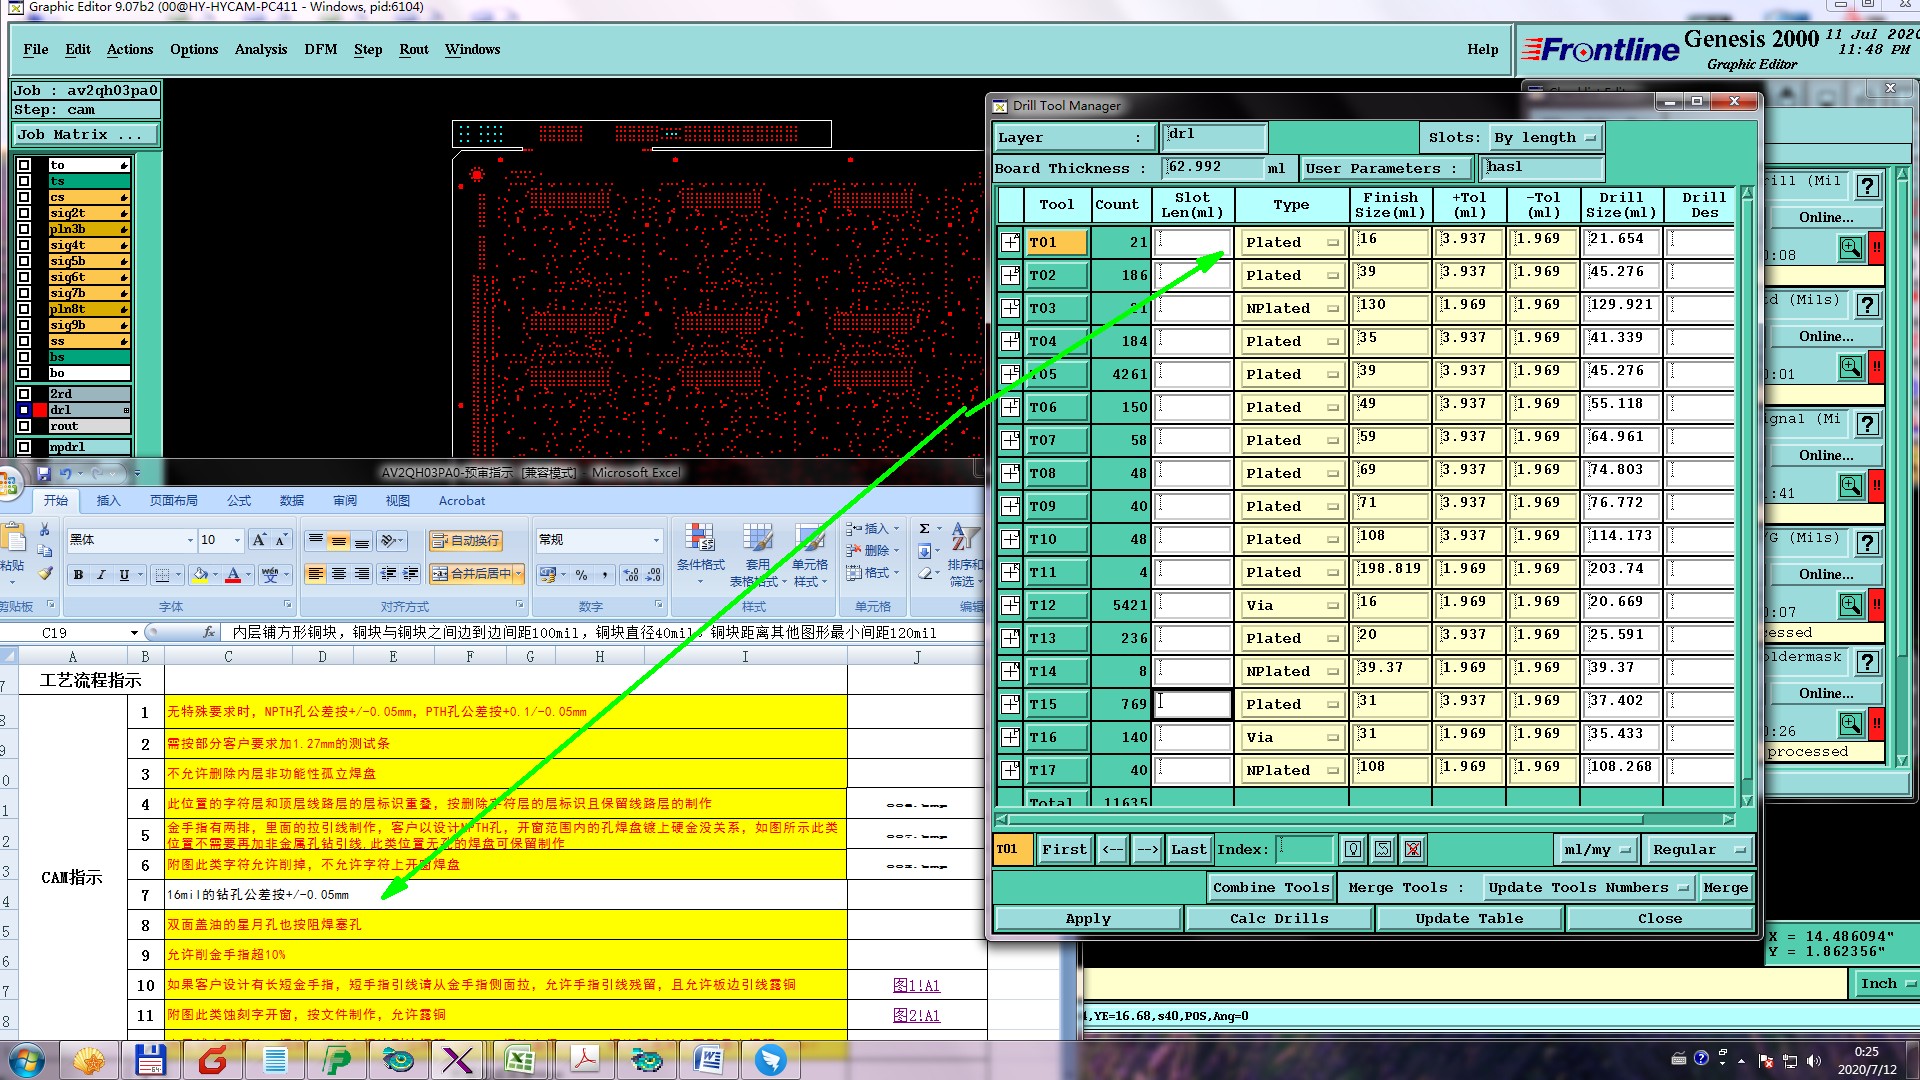
Task: Click the AutoSum sigma icon
Action: coord(924,528)
